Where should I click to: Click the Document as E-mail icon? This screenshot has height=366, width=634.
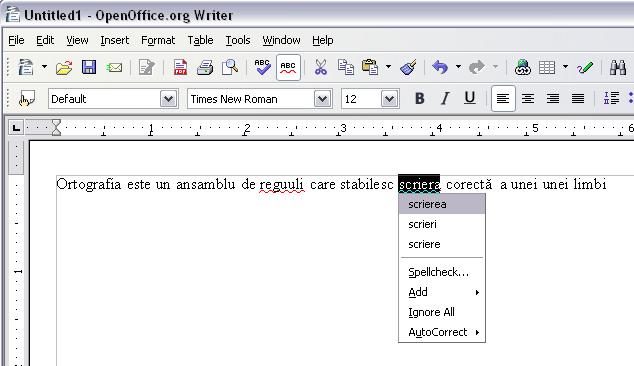[x=114, y=67]
